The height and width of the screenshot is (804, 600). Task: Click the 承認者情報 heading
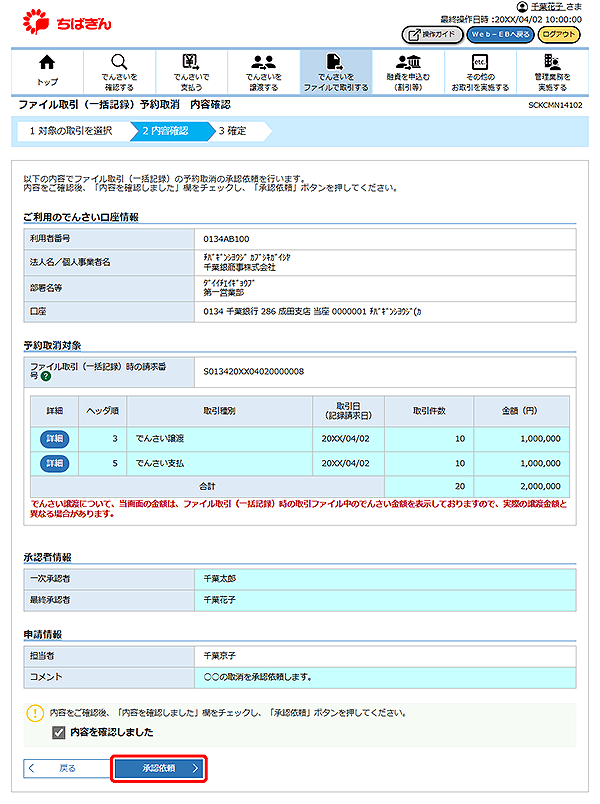[47, 557]
